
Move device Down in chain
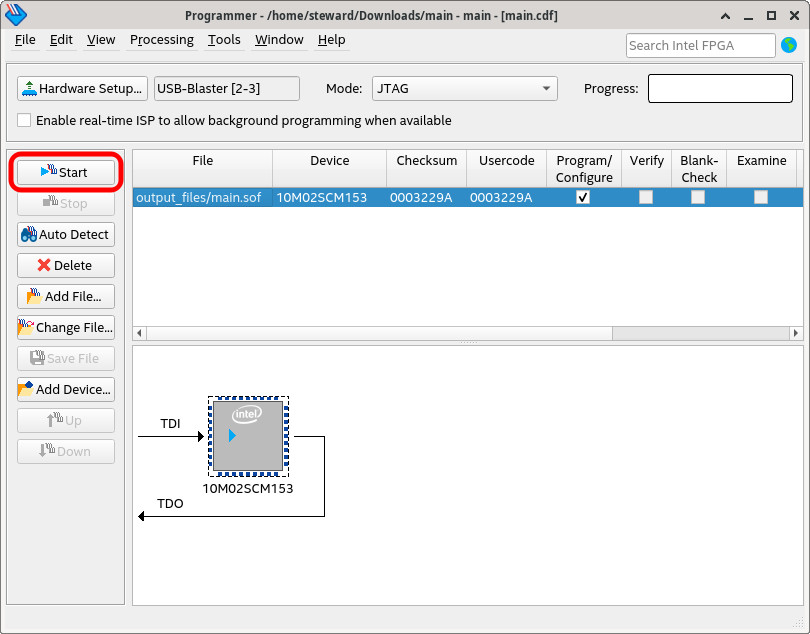[x=66, y=452]
